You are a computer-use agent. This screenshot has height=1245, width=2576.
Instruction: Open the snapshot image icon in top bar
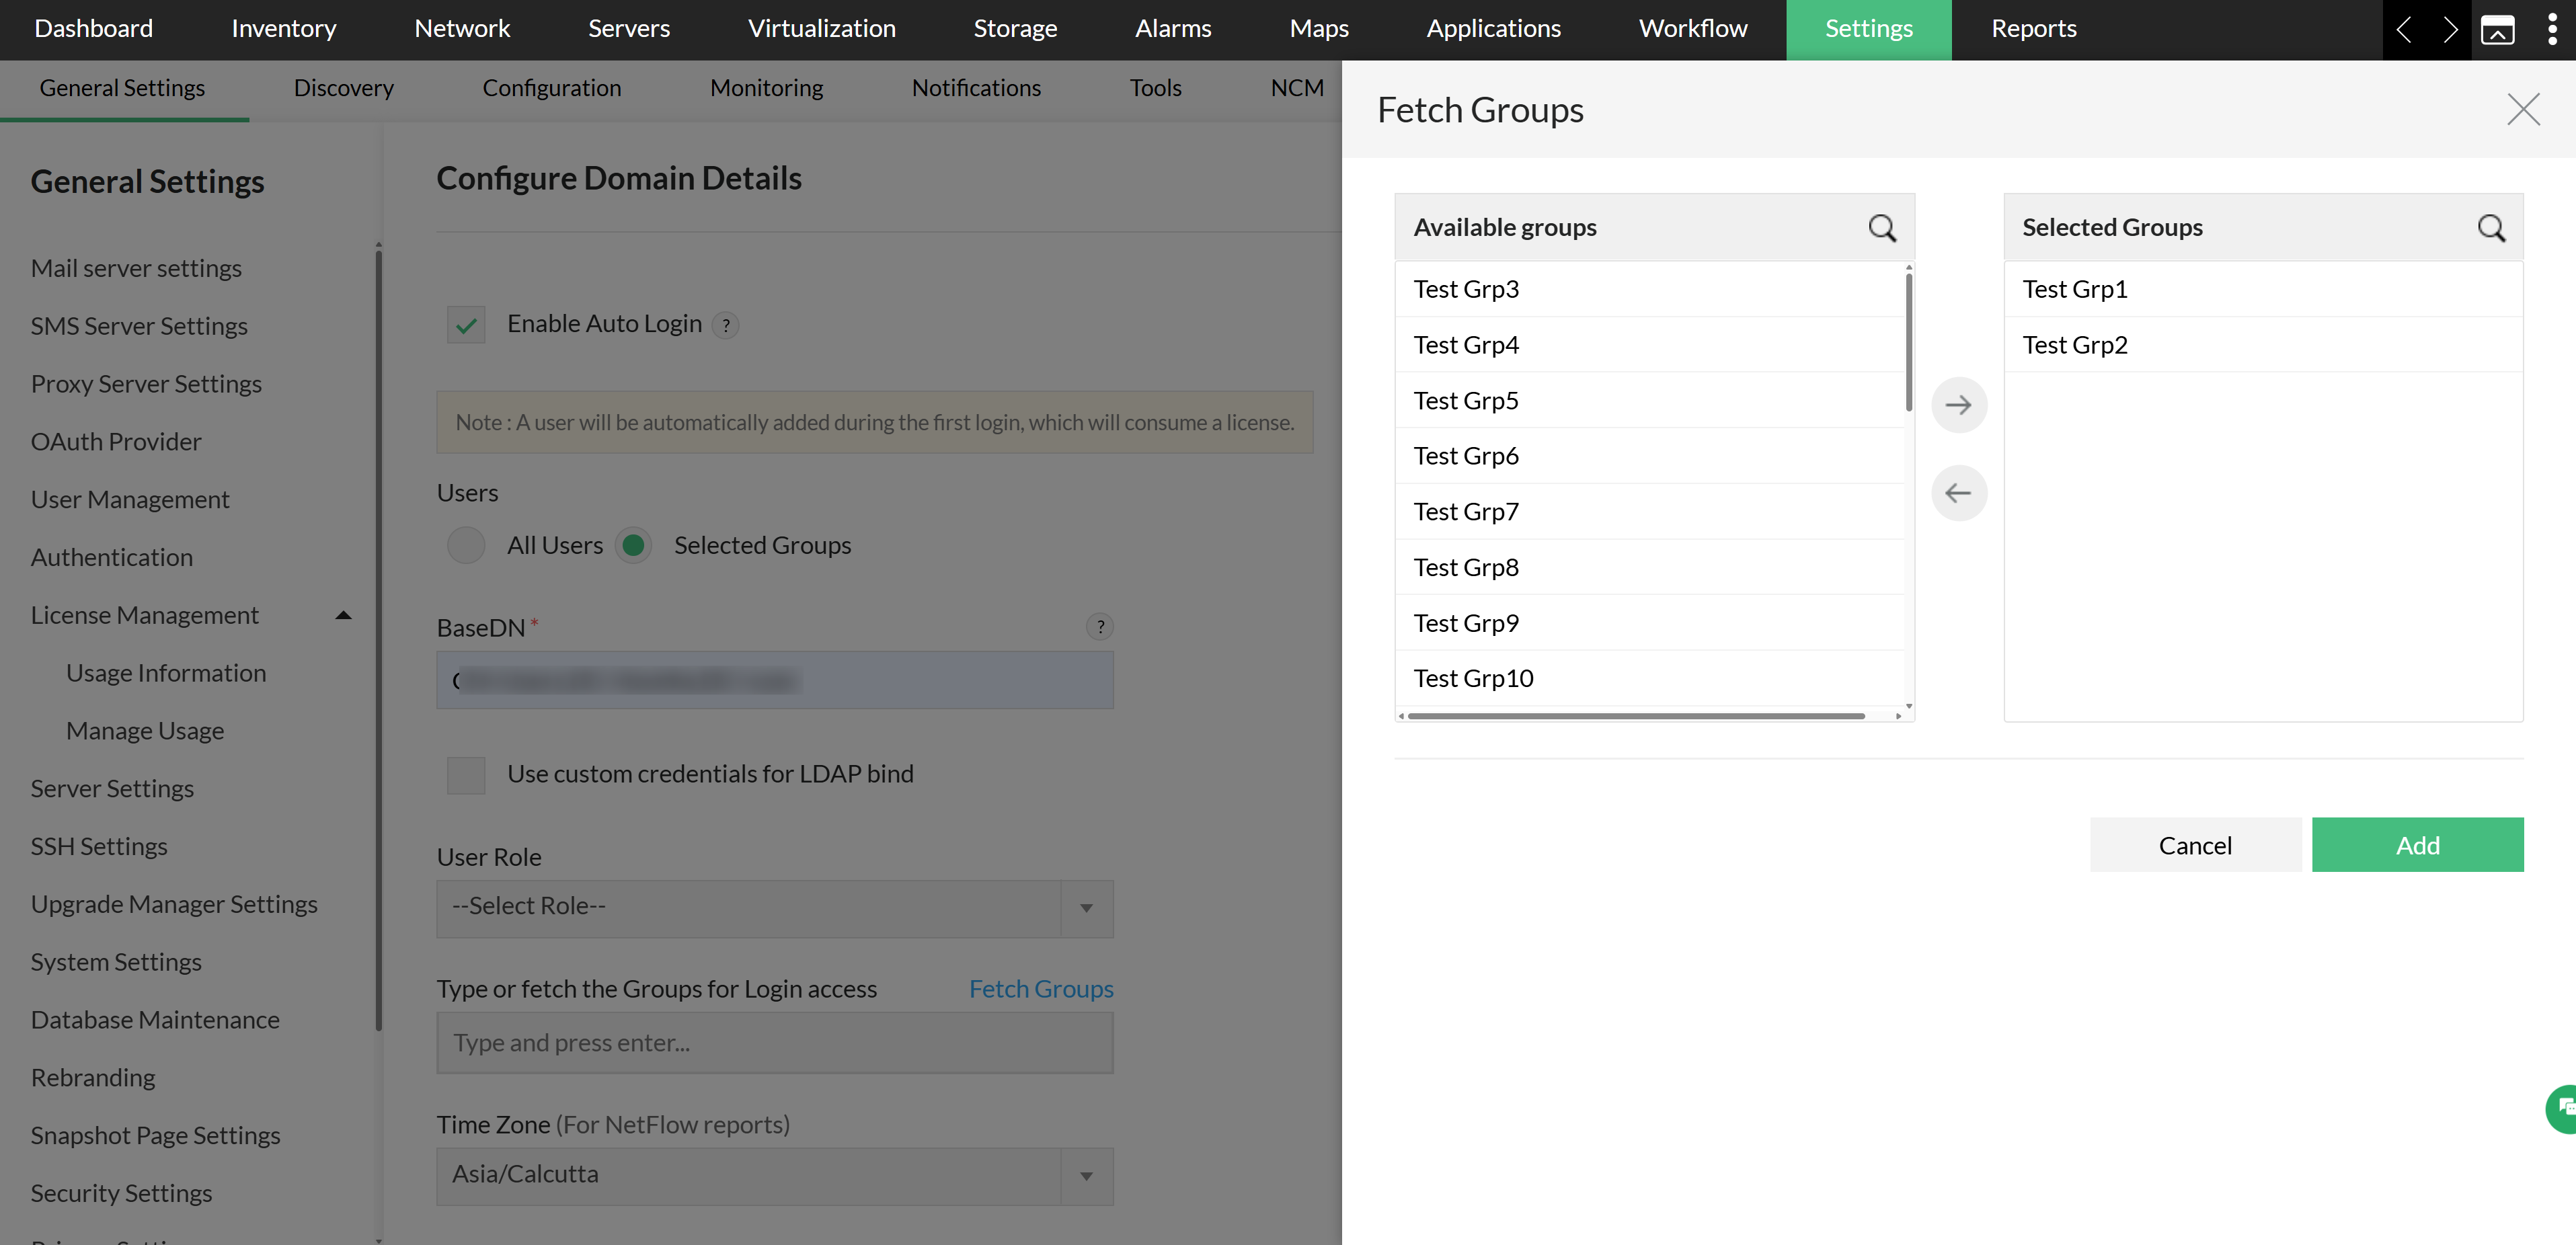(x=2497, y=30)
